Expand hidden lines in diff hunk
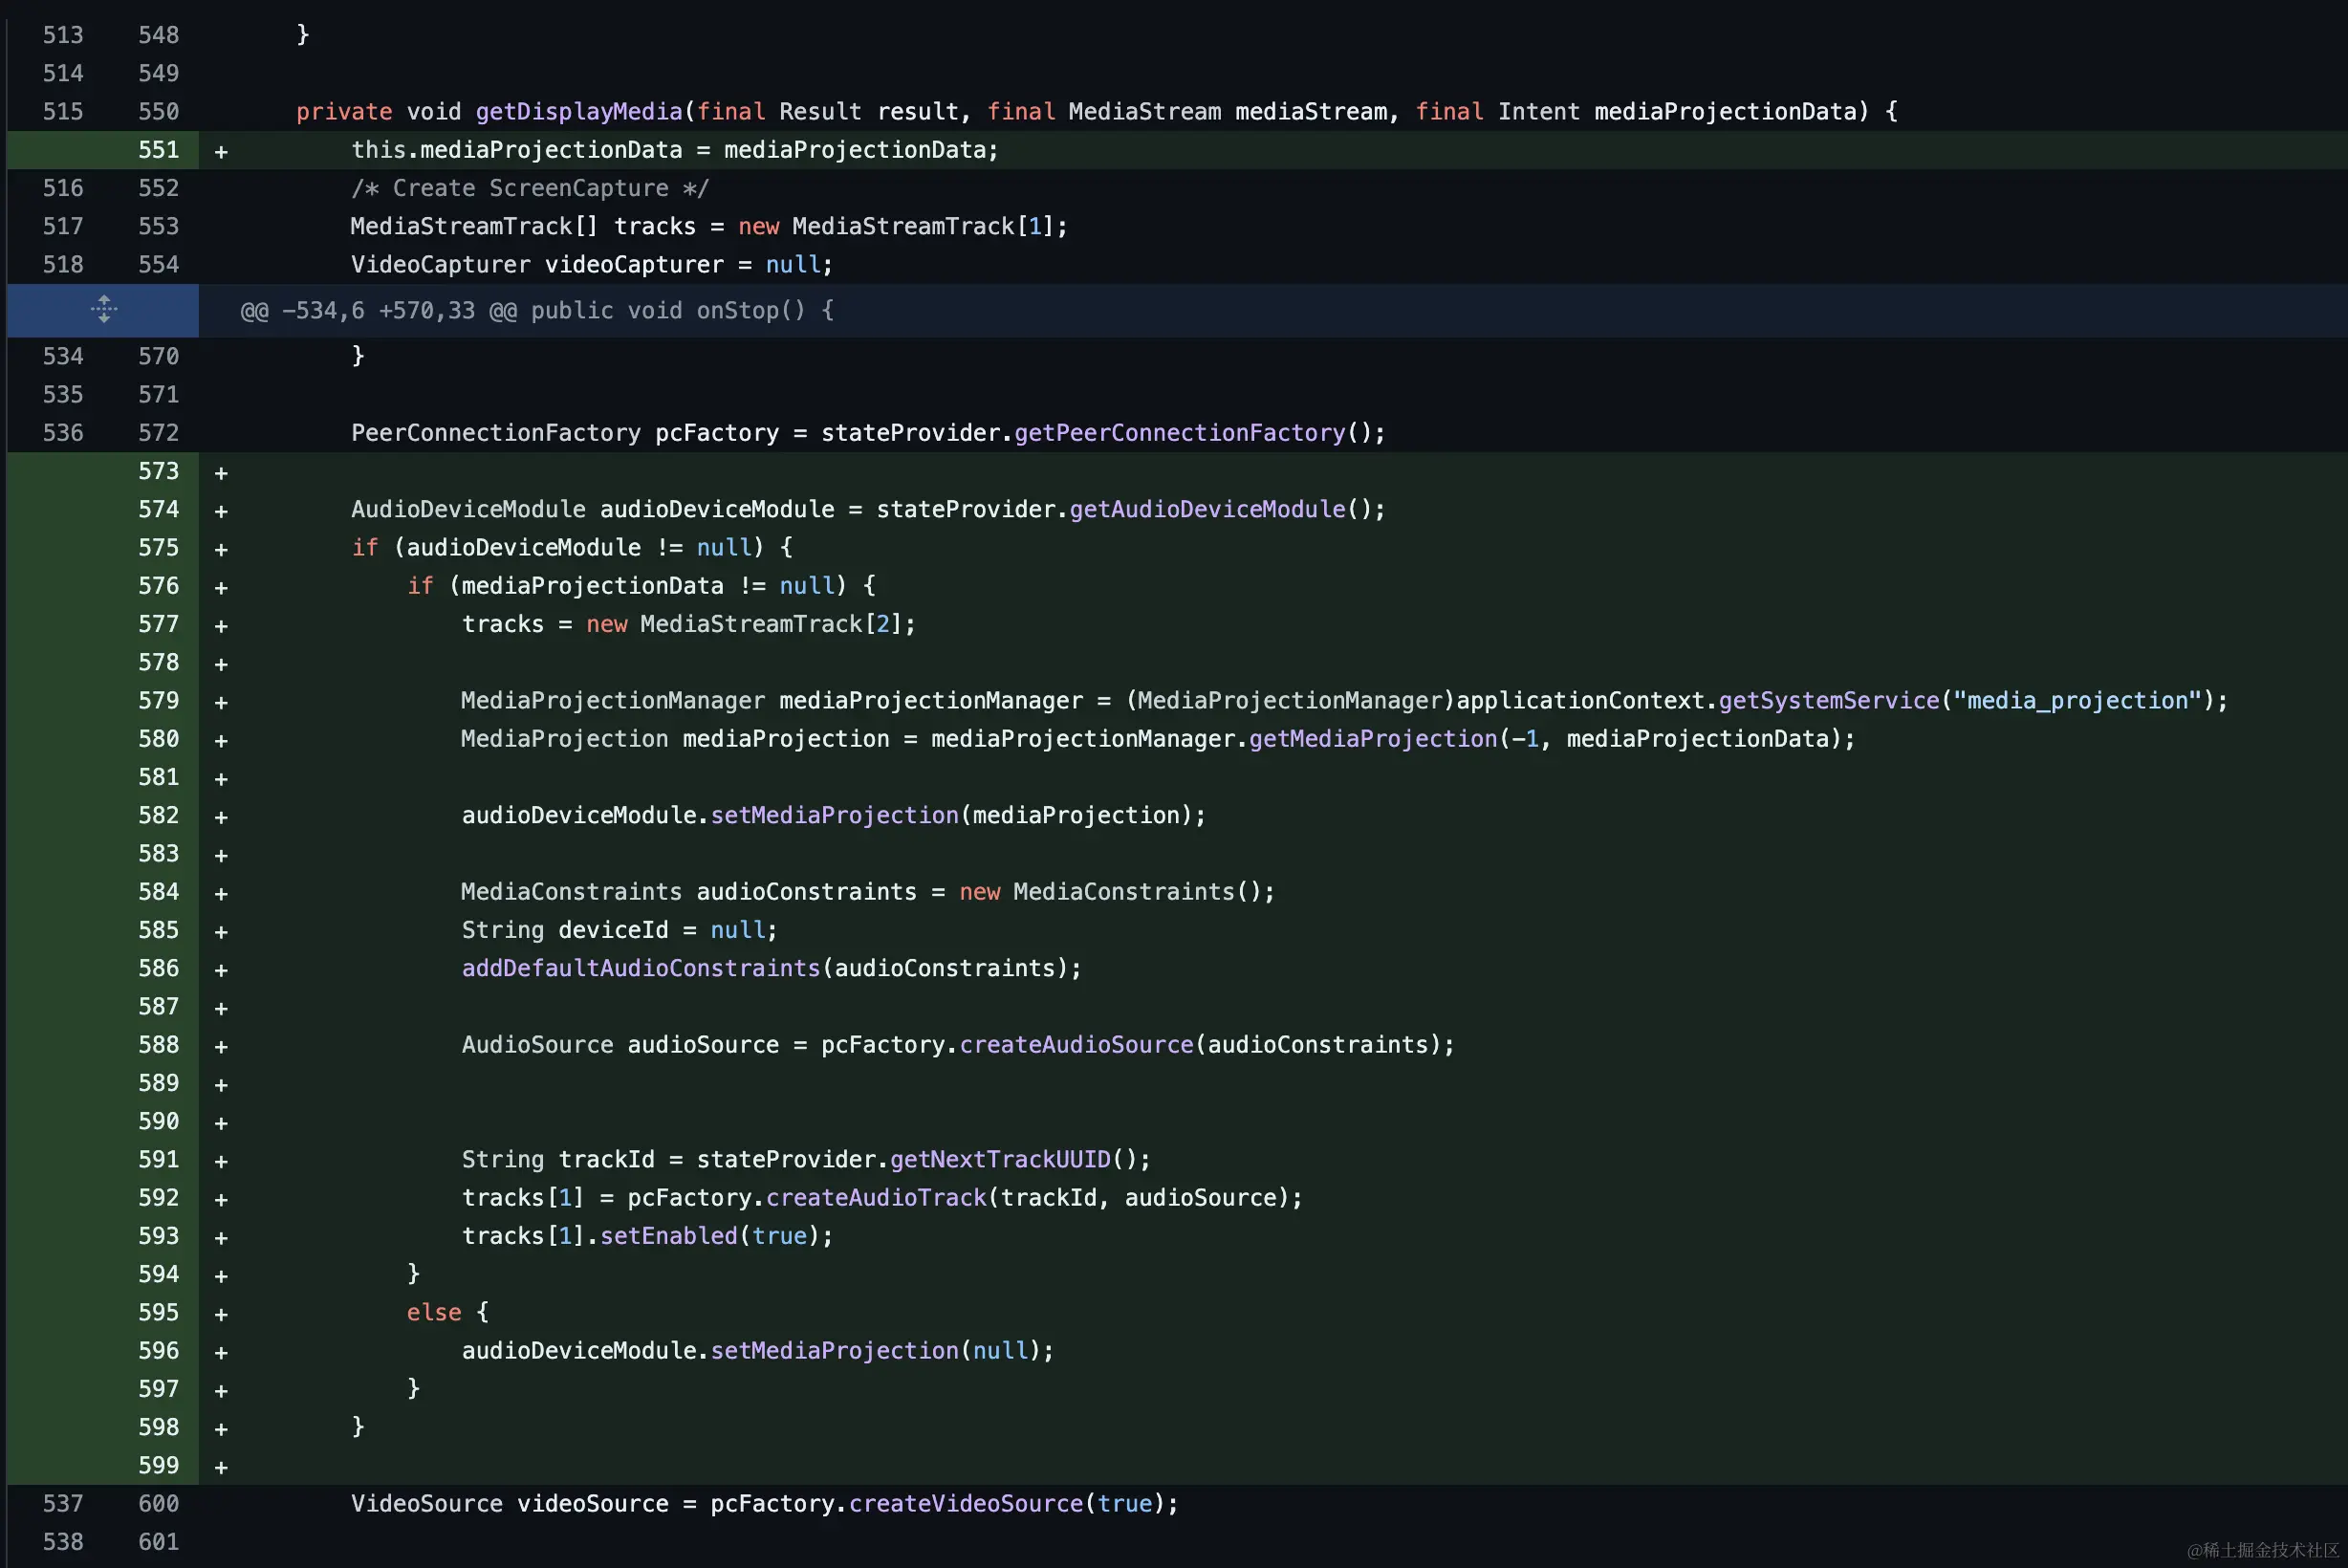Viewport: 2348px width, 1568px height. (x=103, y=310)
